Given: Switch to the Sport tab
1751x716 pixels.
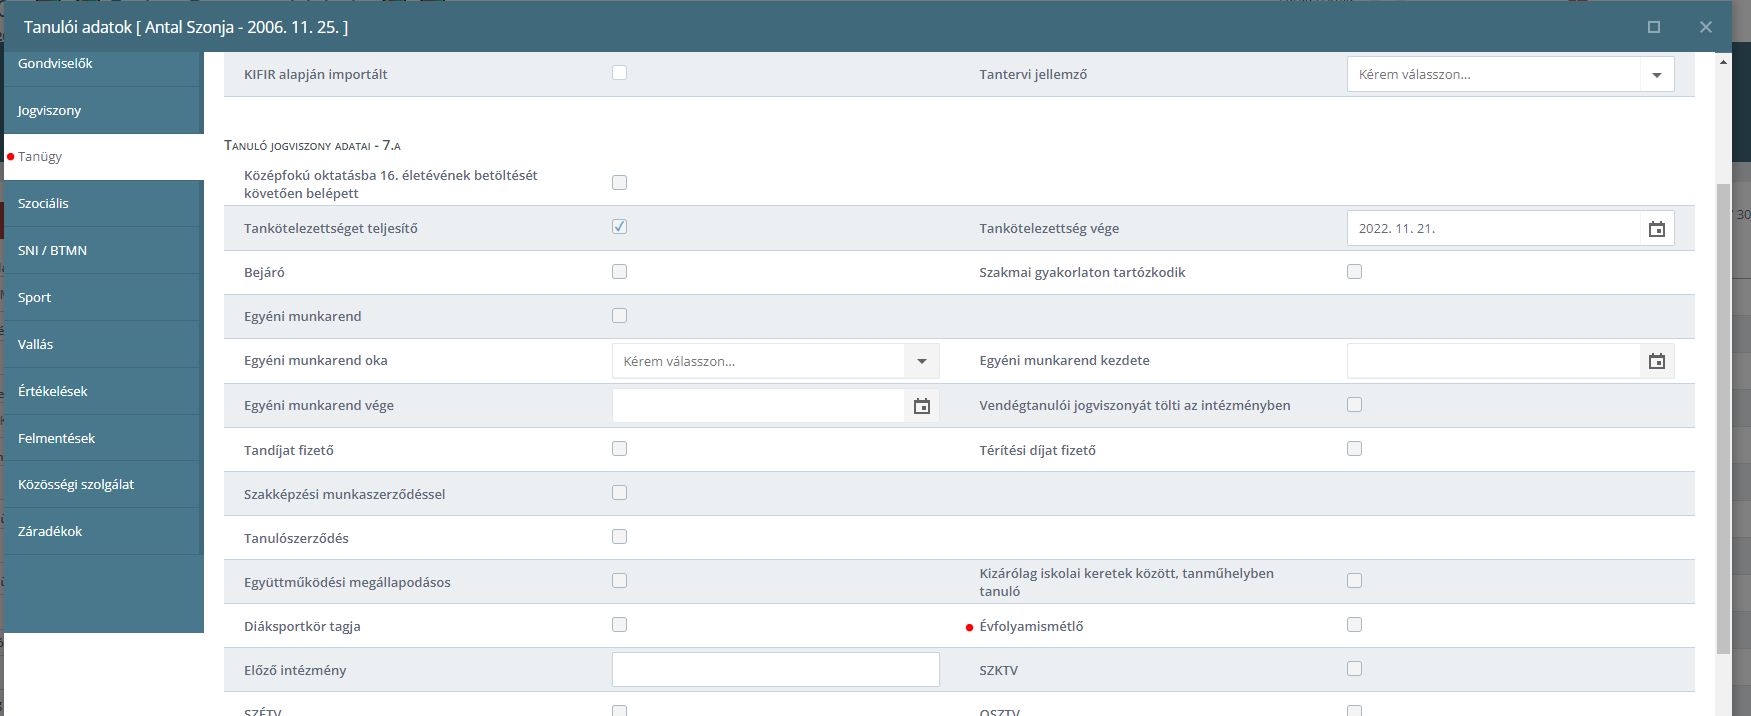Looking at the screenshot, I should click(x=103, y=298).
